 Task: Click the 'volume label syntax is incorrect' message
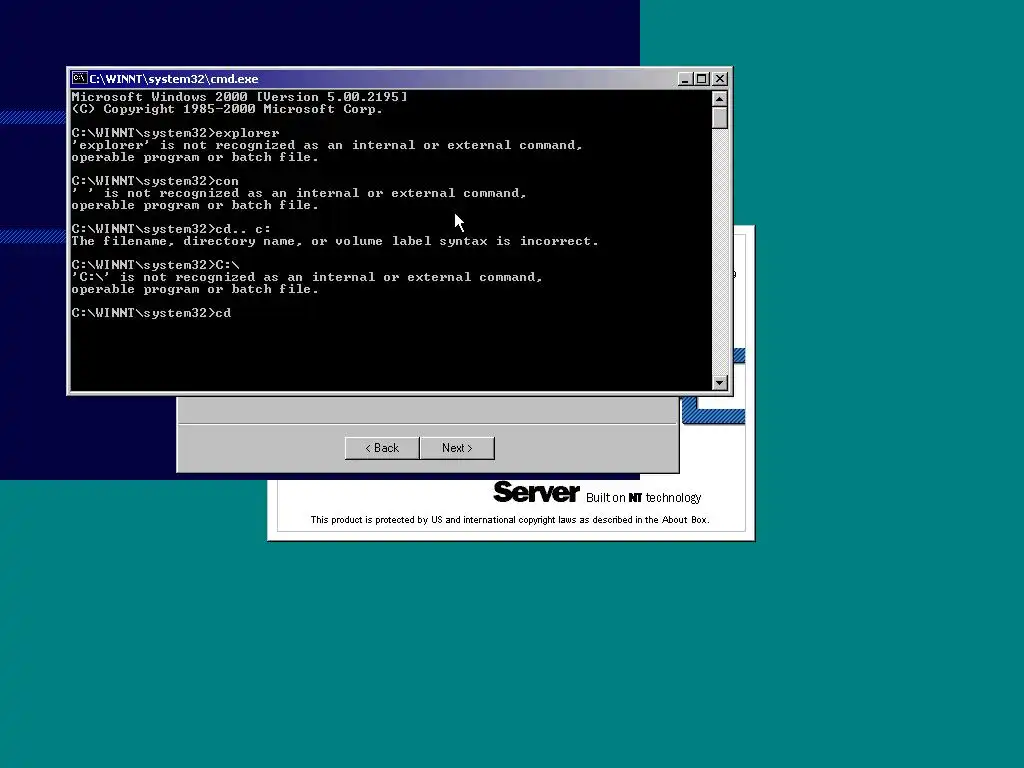pos(335,241)
